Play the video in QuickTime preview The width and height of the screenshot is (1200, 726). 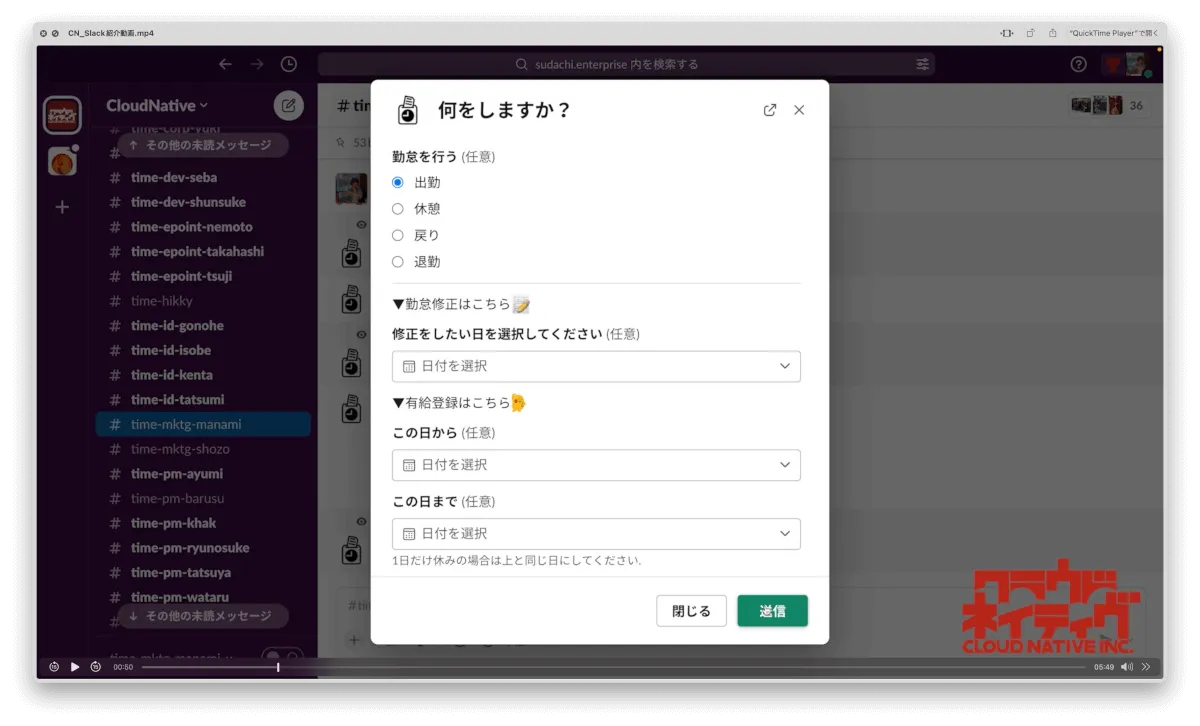(x=75, y=667)
